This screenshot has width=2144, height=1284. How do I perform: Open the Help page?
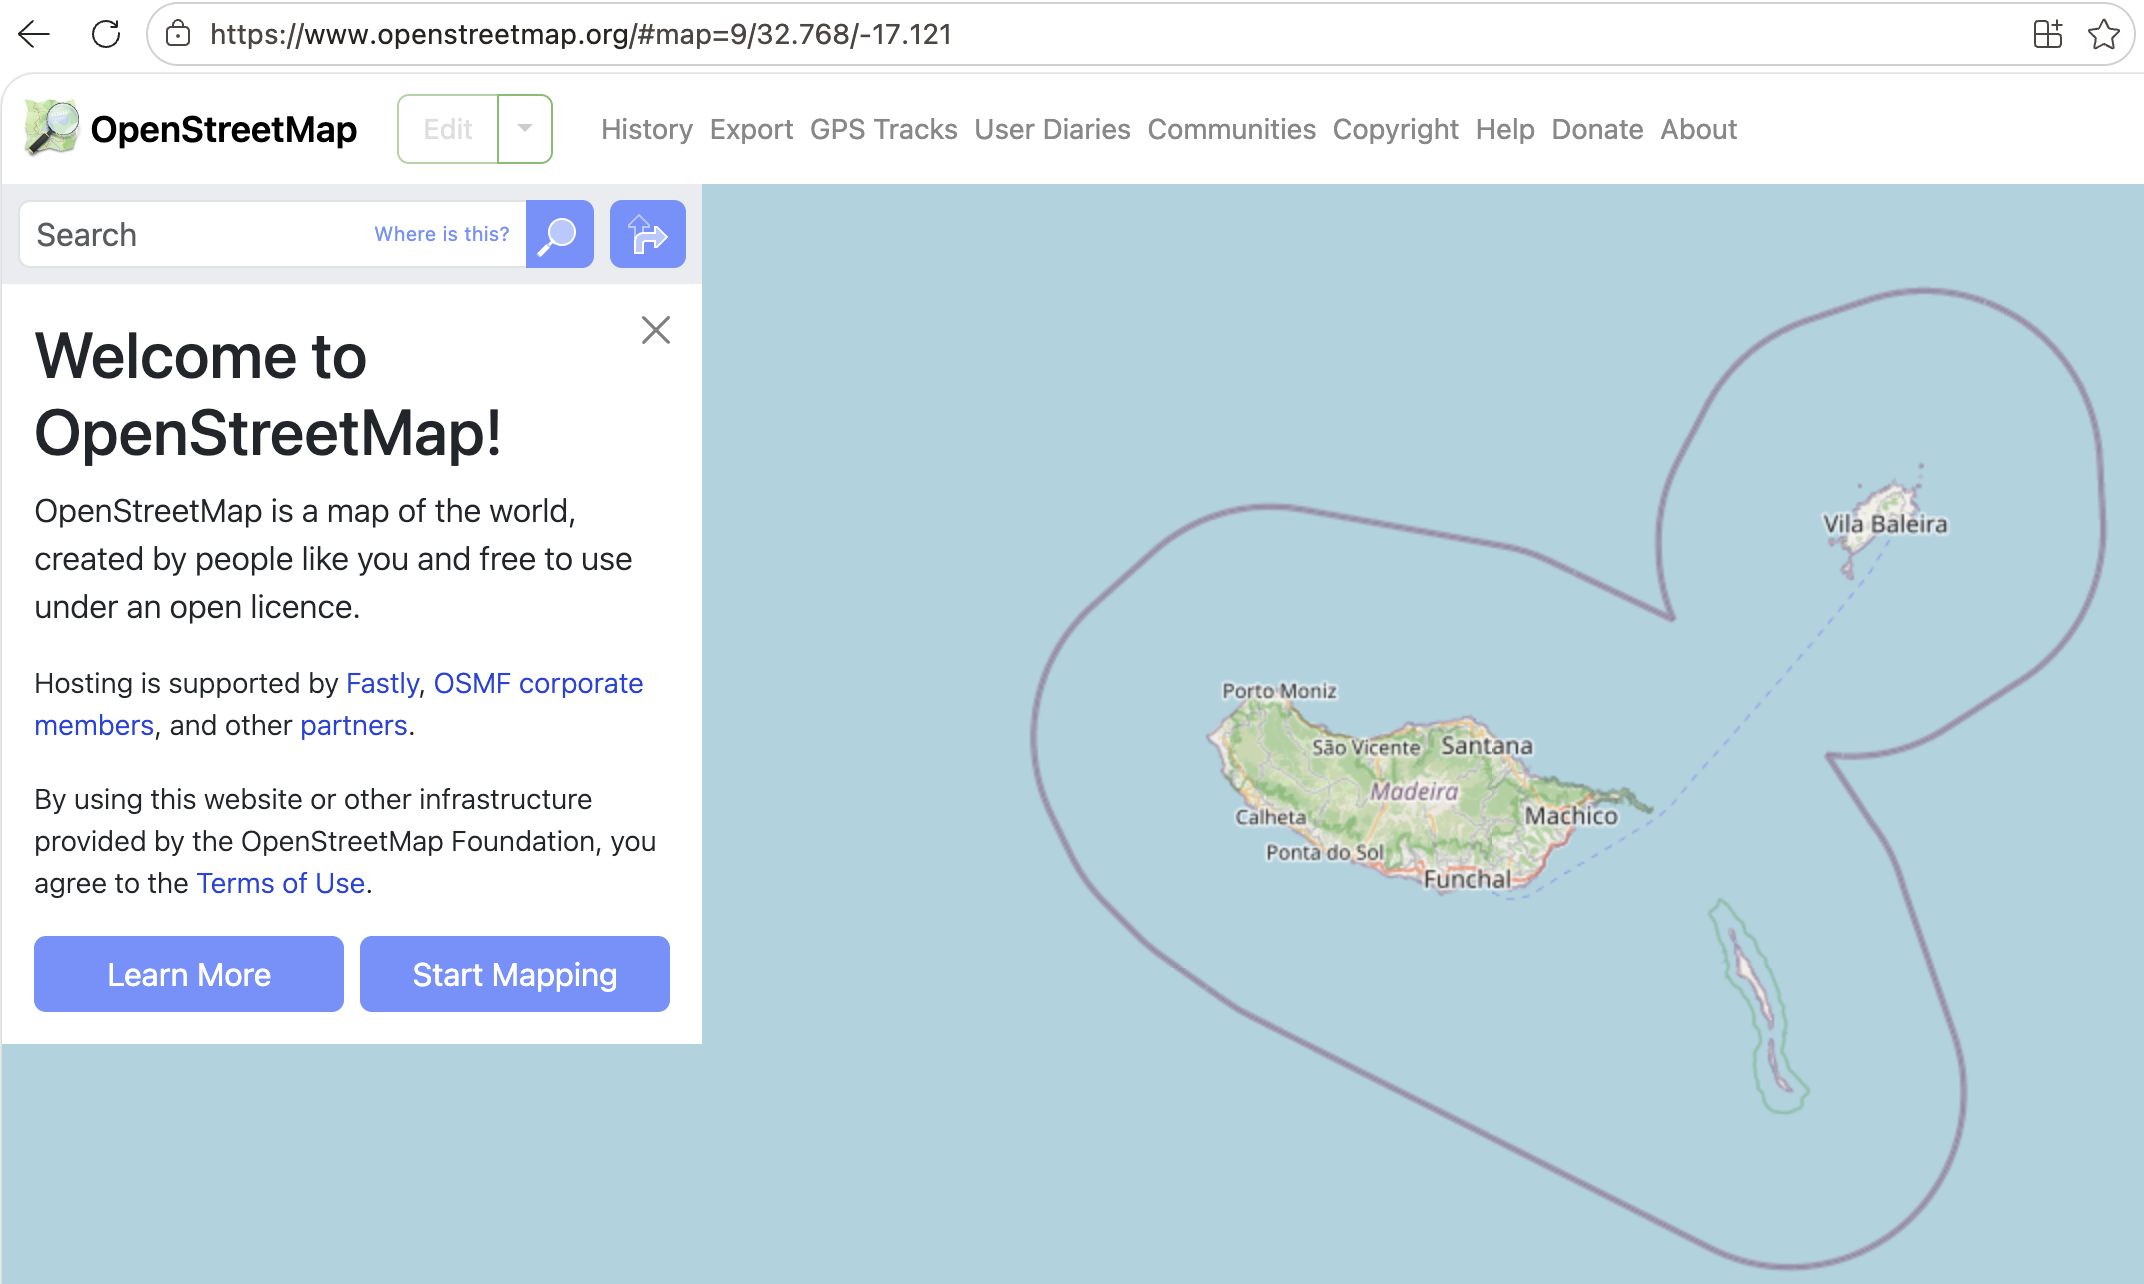(x=1505, y=129)
